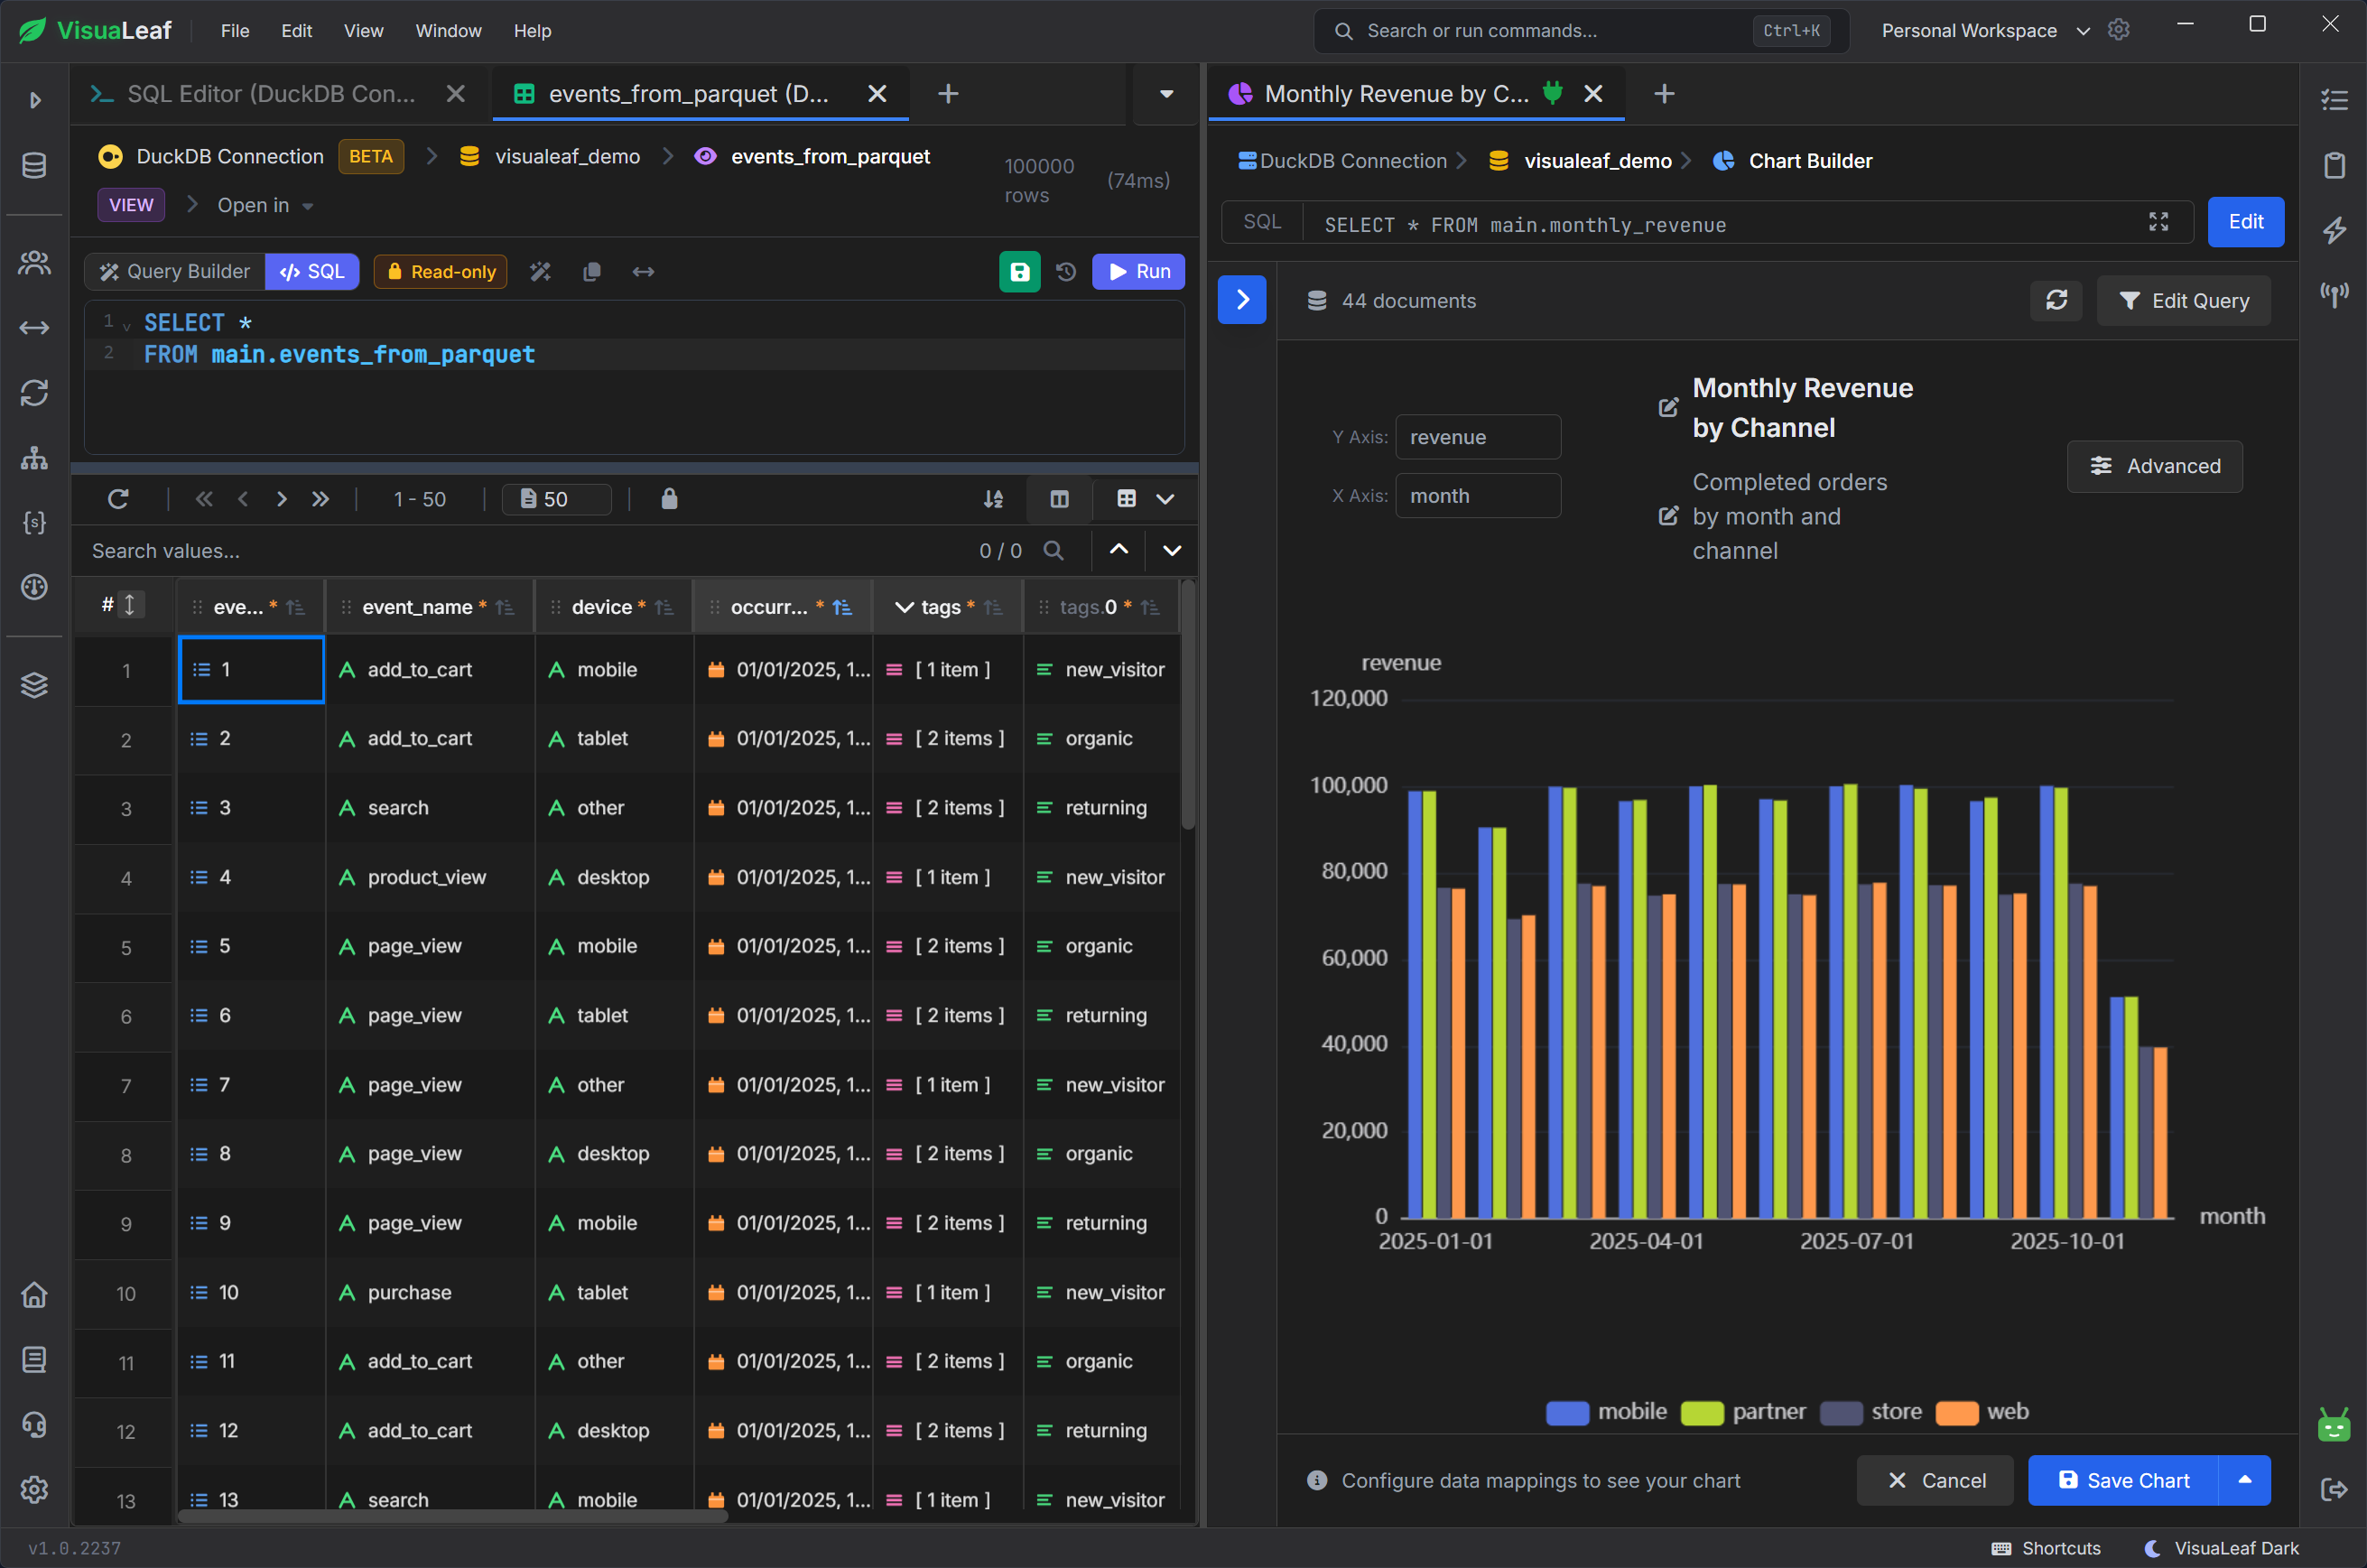Expand the SQL query fullscreen icon
This screenshot has height=1568, width=2367.
[x=2158, y=222]
